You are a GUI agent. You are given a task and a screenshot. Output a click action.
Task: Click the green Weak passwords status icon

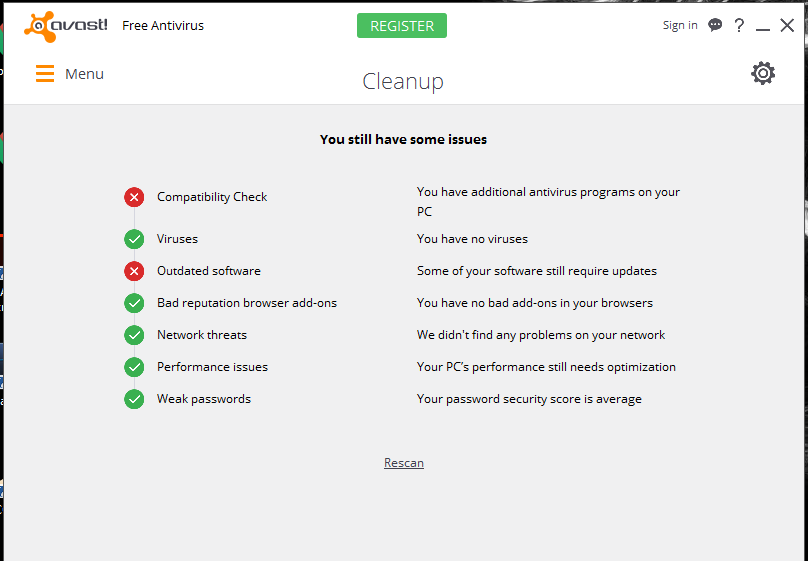pos(134,399)
